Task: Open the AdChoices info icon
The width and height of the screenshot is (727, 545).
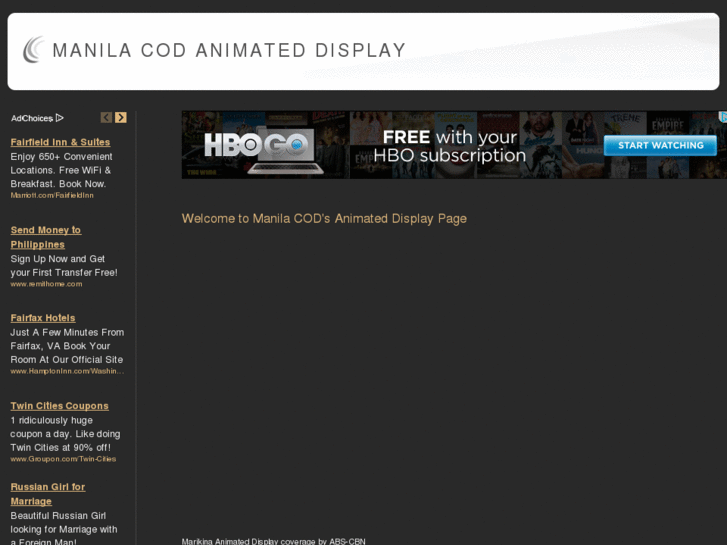Action: [59, 118]
